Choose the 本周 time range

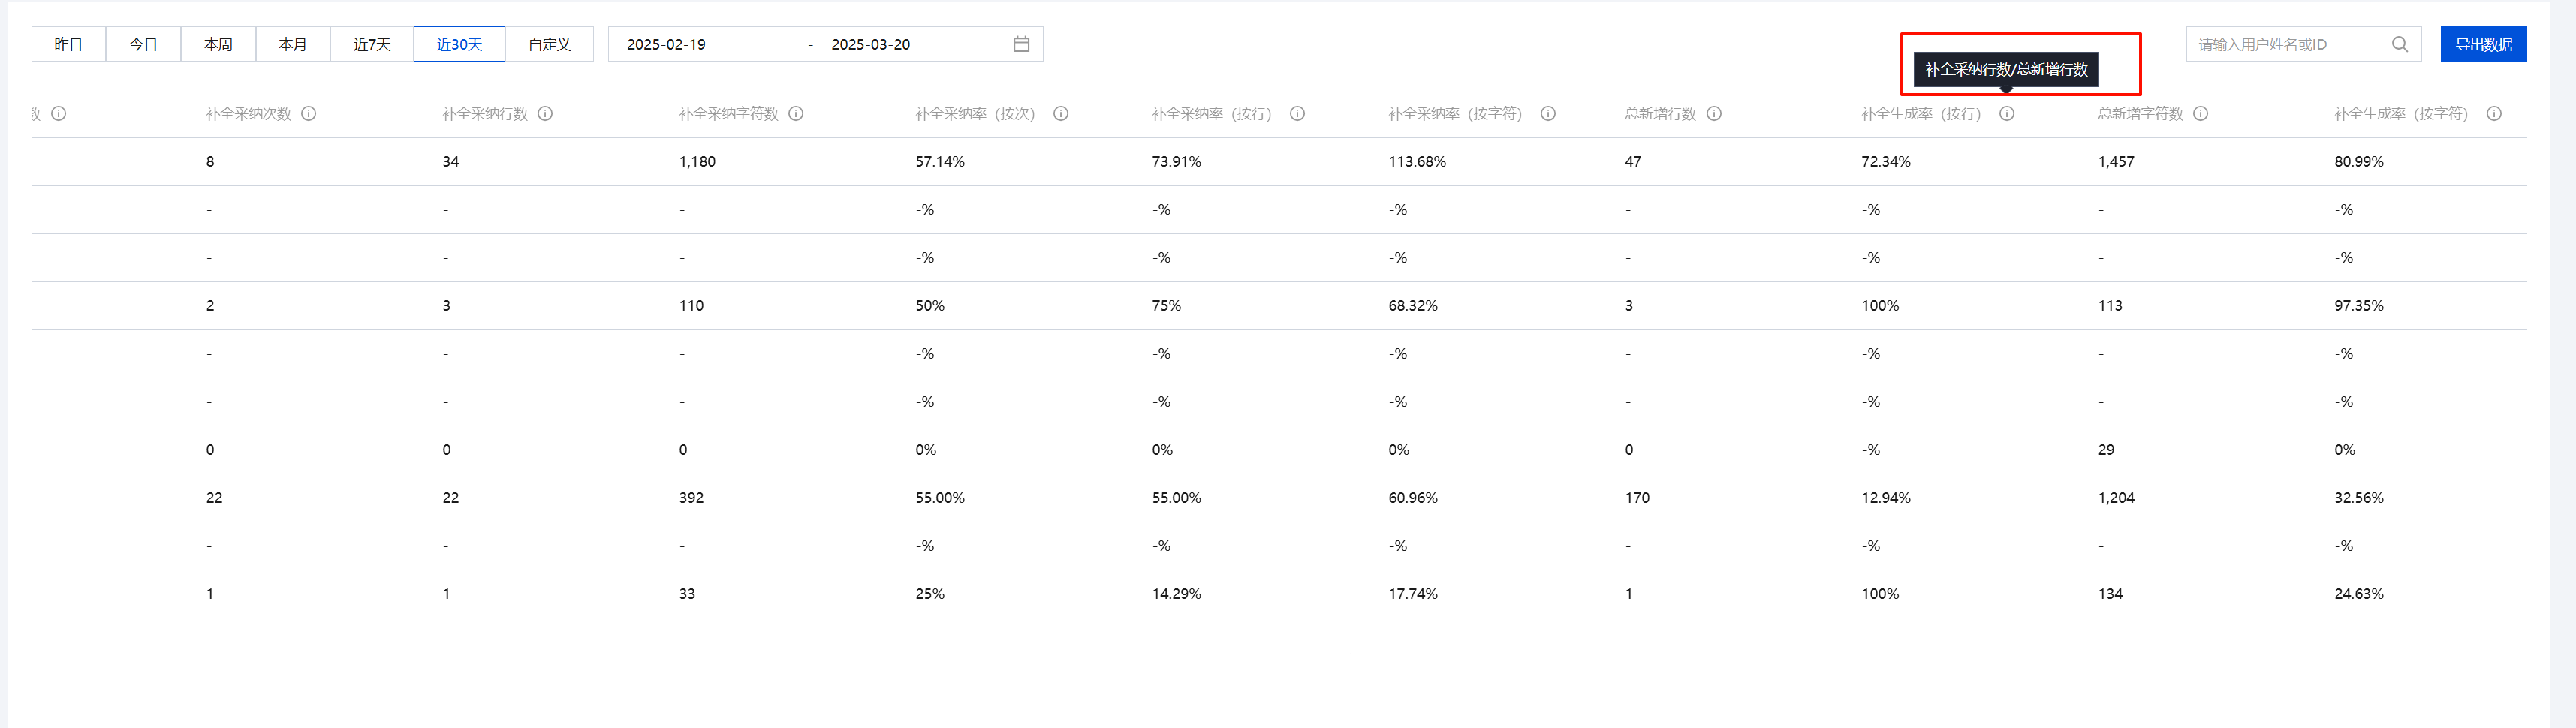(x=218, y=44)
